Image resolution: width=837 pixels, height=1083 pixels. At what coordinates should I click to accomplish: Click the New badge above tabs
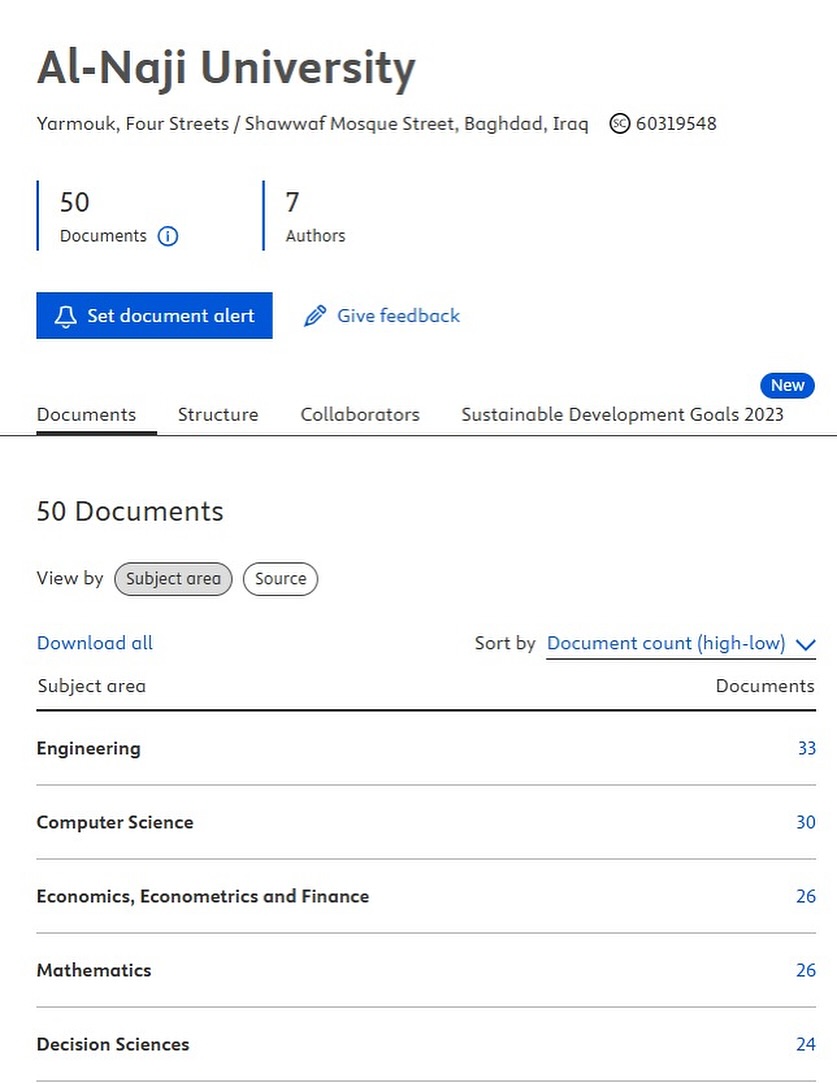pos(787,385)
